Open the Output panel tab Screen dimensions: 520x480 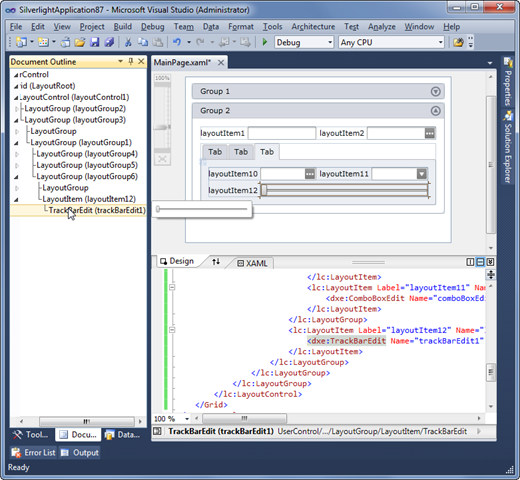80,453
